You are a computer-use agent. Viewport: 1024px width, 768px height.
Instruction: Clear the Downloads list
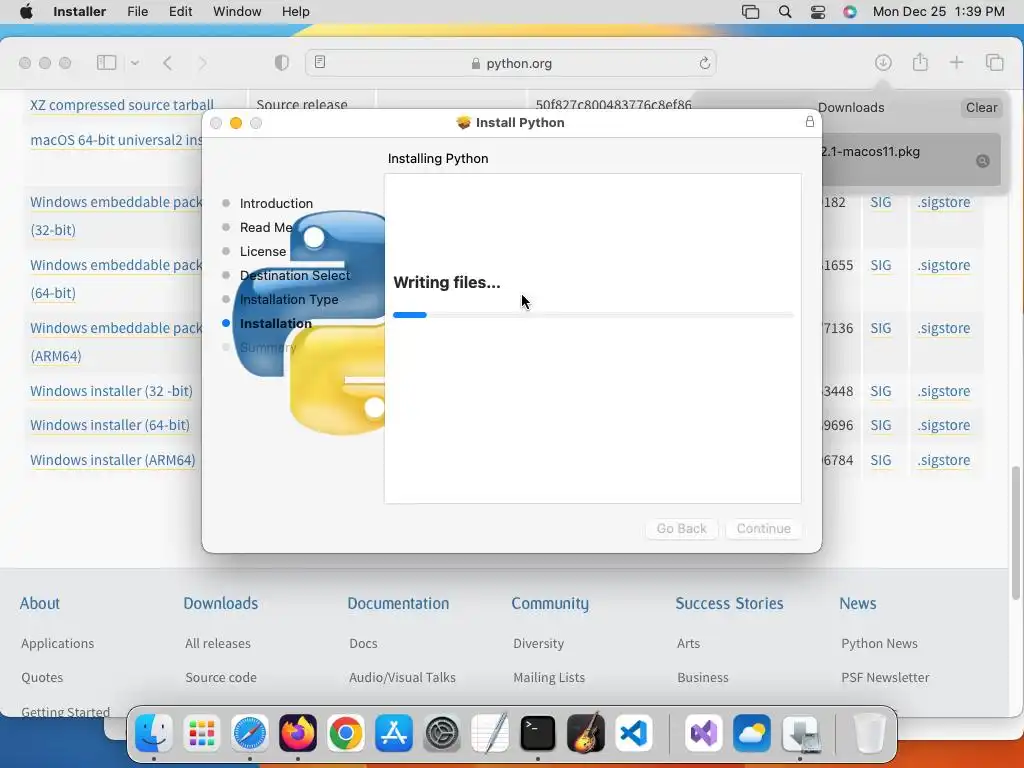point(981,108)
